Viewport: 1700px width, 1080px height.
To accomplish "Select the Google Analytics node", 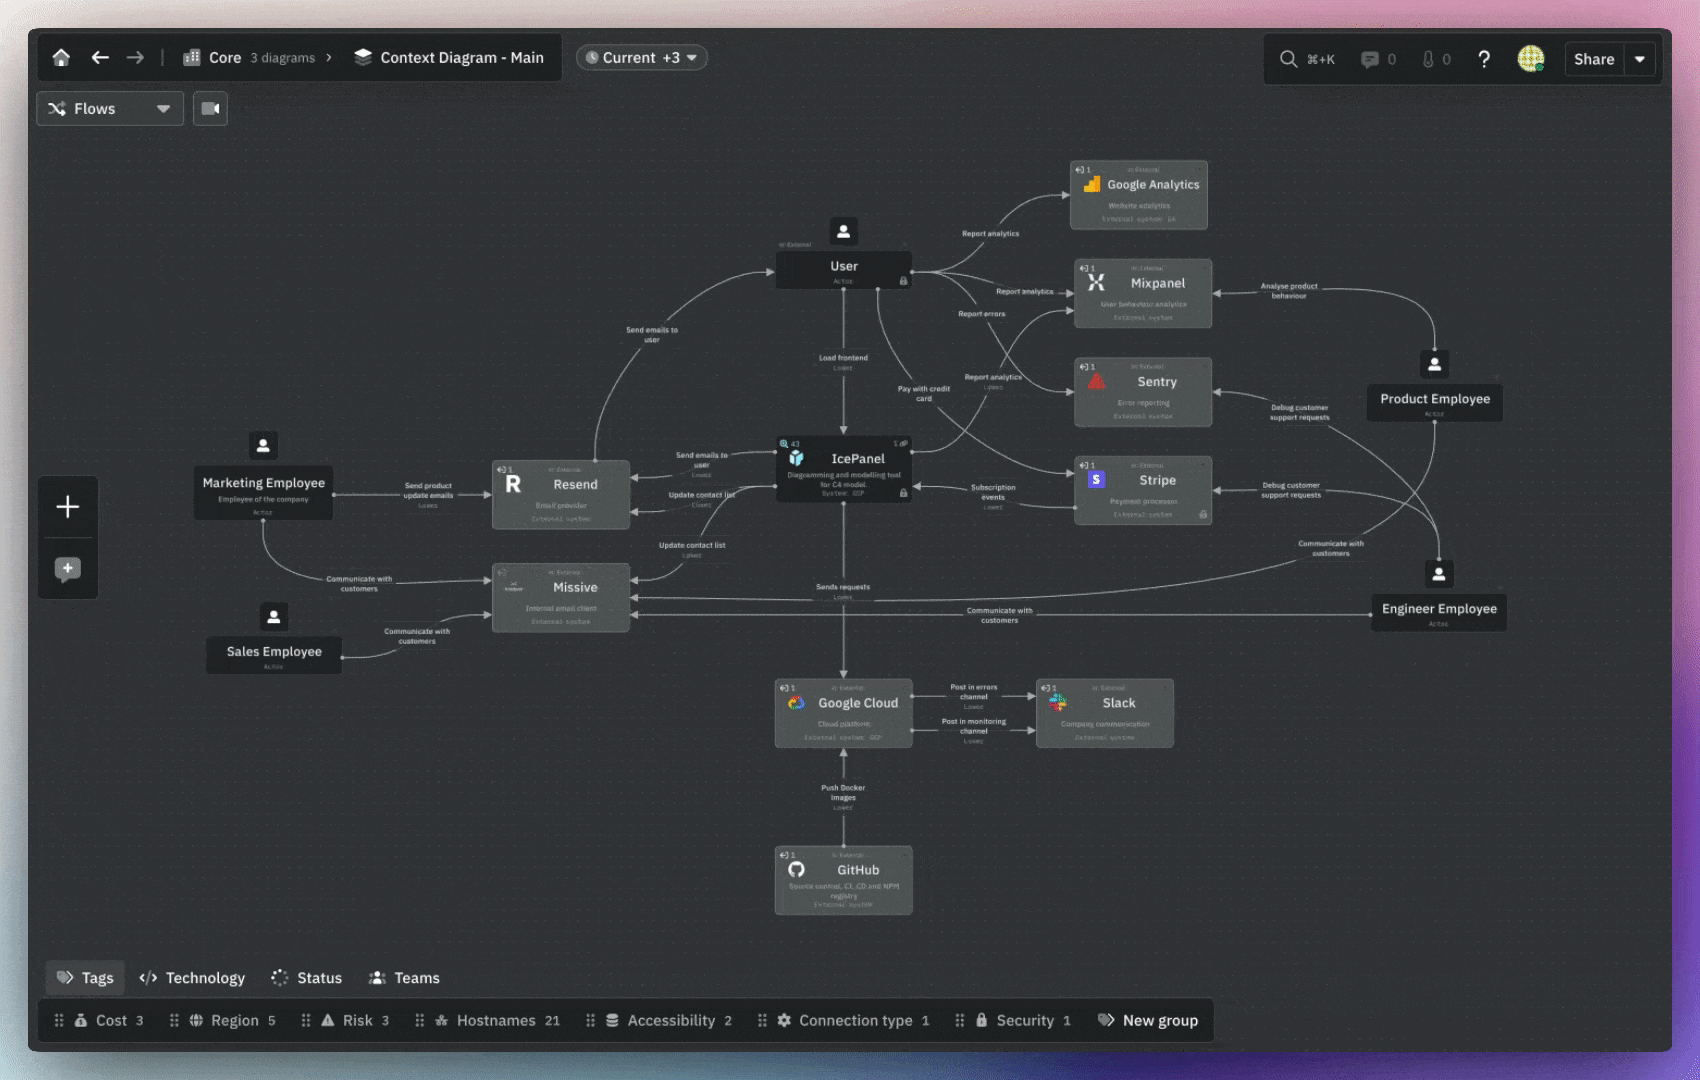I will [x=1139, y=195].
